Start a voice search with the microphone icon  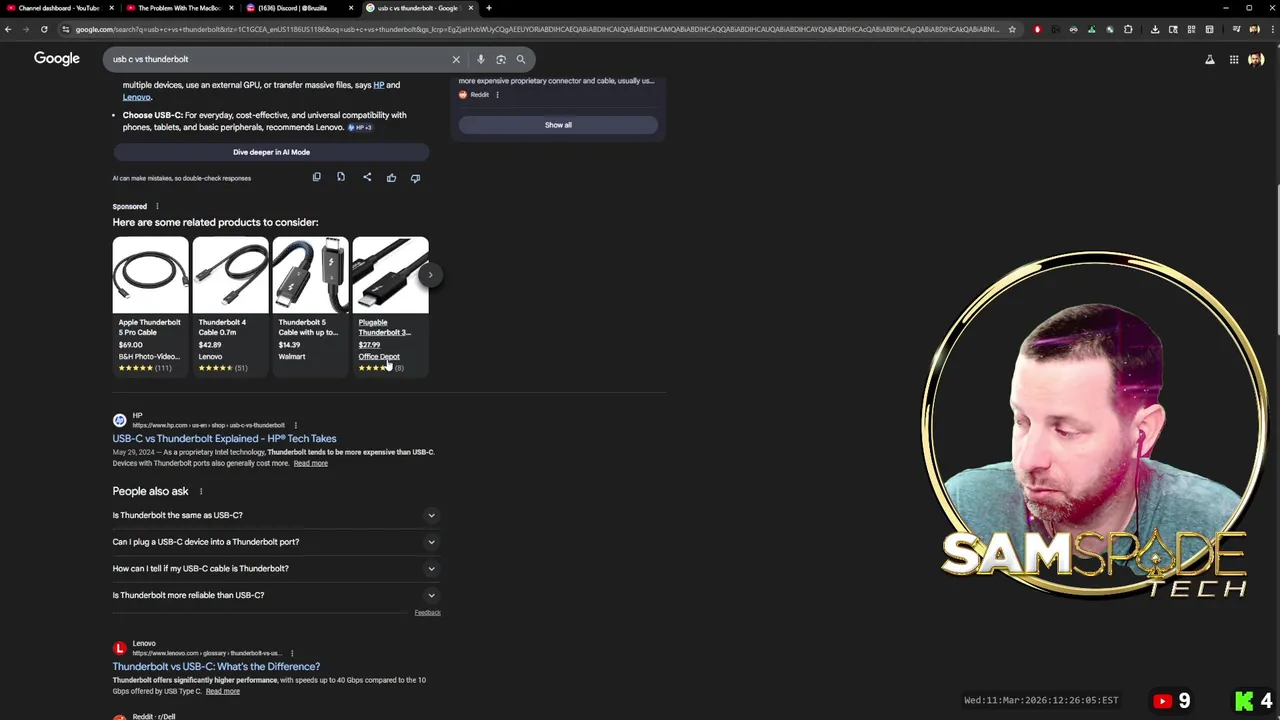[x=481, y=59]
